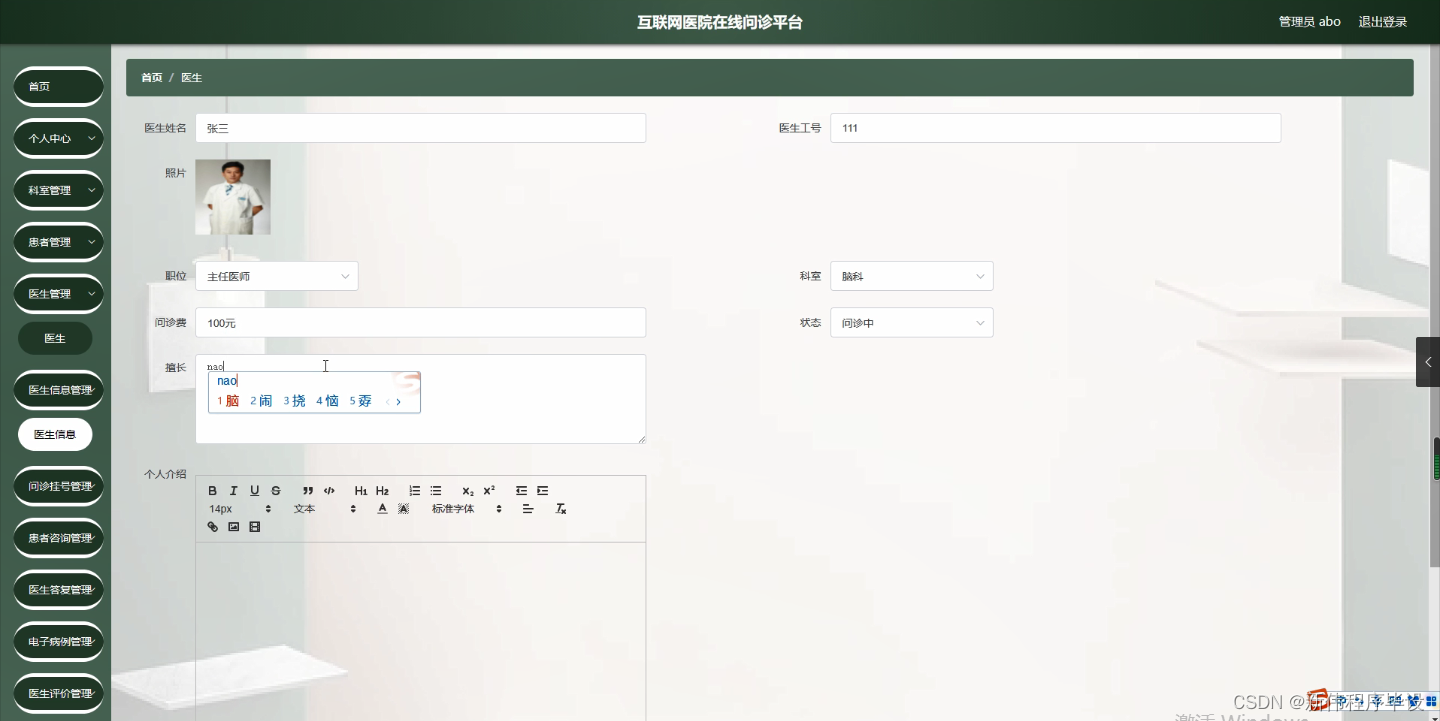
Task: Insert a code block via the editor toolbar
Action: pyautogui.click(x=328, y=490)
